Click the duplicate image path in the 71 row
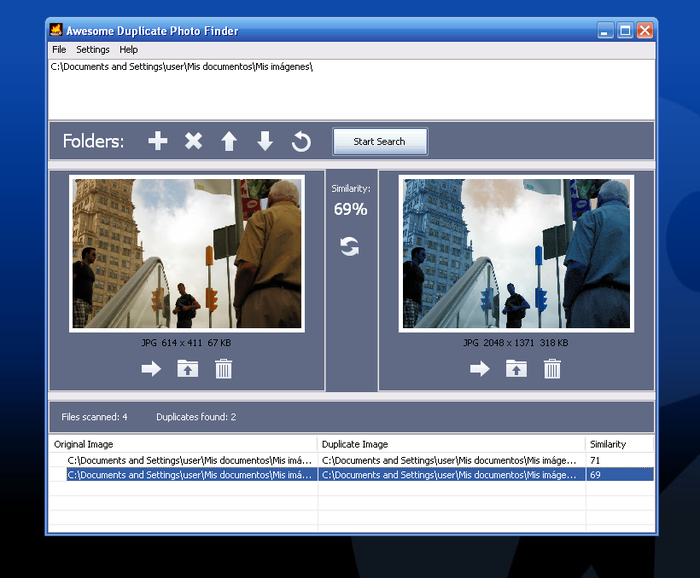 point(449,460)
